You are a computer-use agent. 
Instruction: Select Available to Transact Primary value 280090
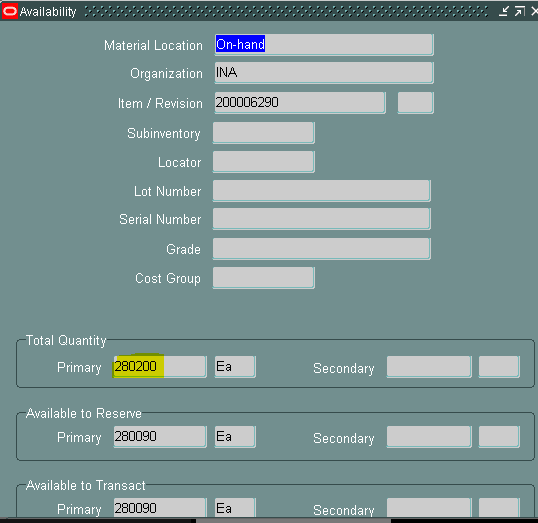160,508
